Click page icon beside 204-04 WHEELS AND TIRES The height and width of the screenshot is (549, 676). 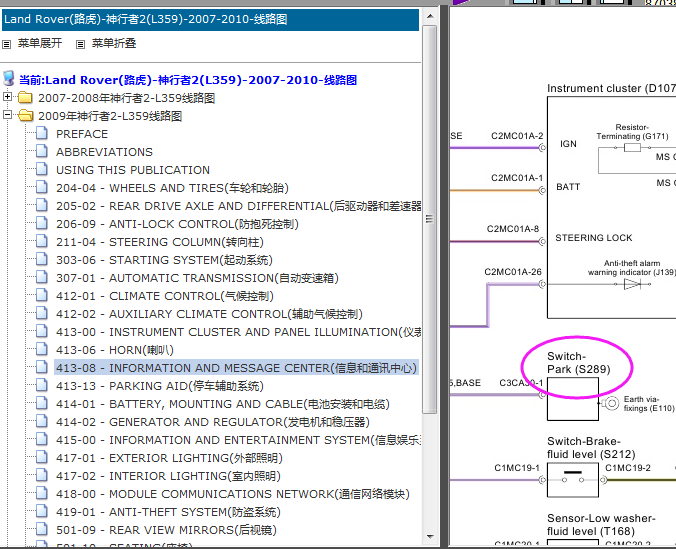[42, 187]
